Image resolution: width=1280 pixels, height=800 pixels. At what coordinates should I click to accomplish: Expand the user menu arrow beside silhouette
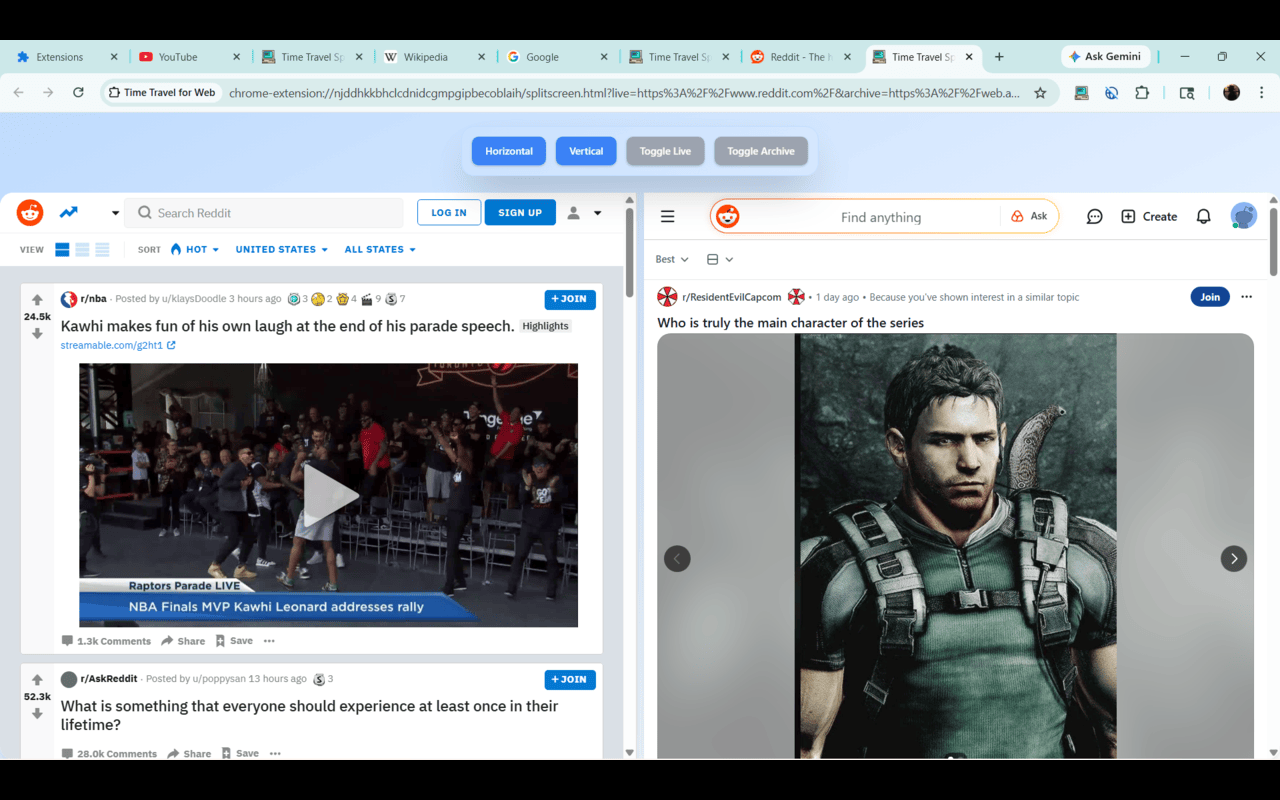tap(597, 213)
